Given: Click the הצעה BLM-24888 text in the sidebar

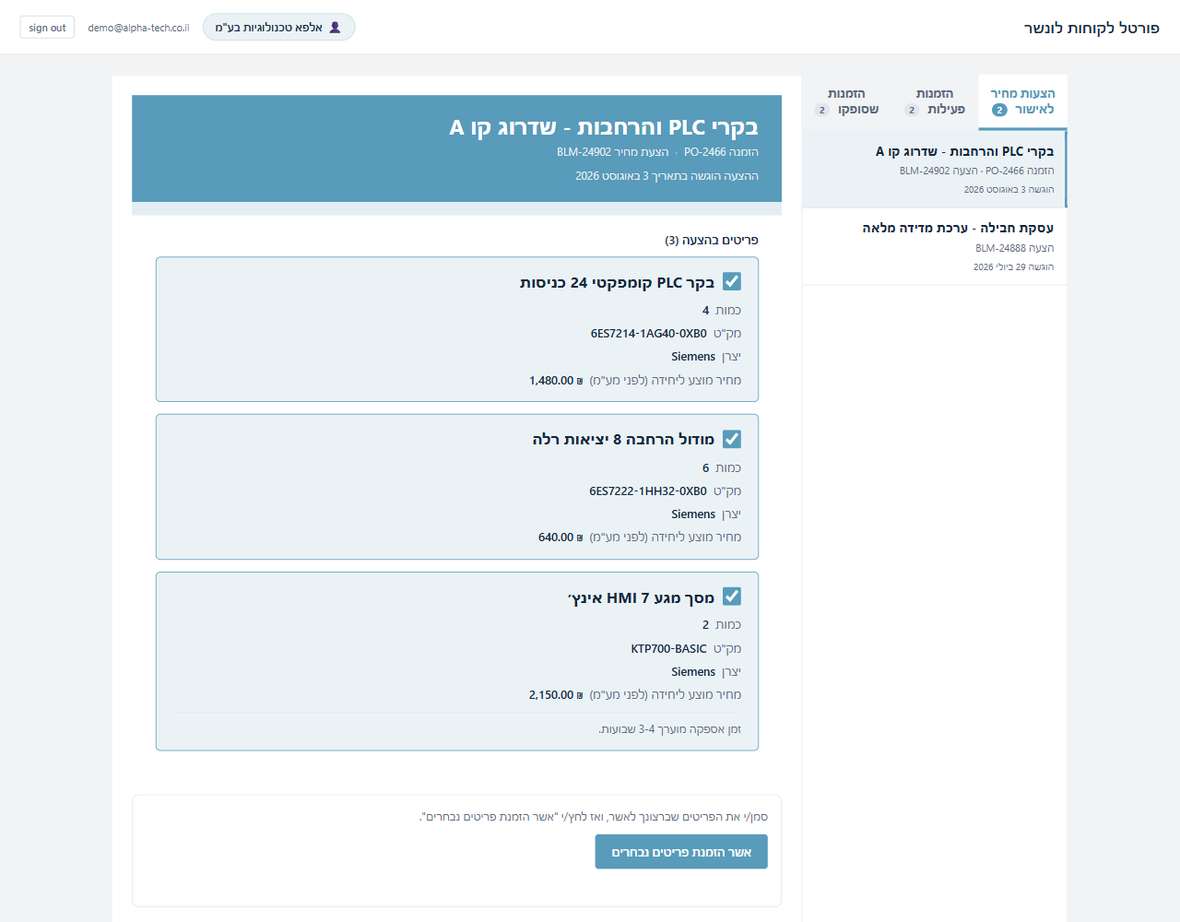Looking at the screenshot, I should coord(1014,248).
